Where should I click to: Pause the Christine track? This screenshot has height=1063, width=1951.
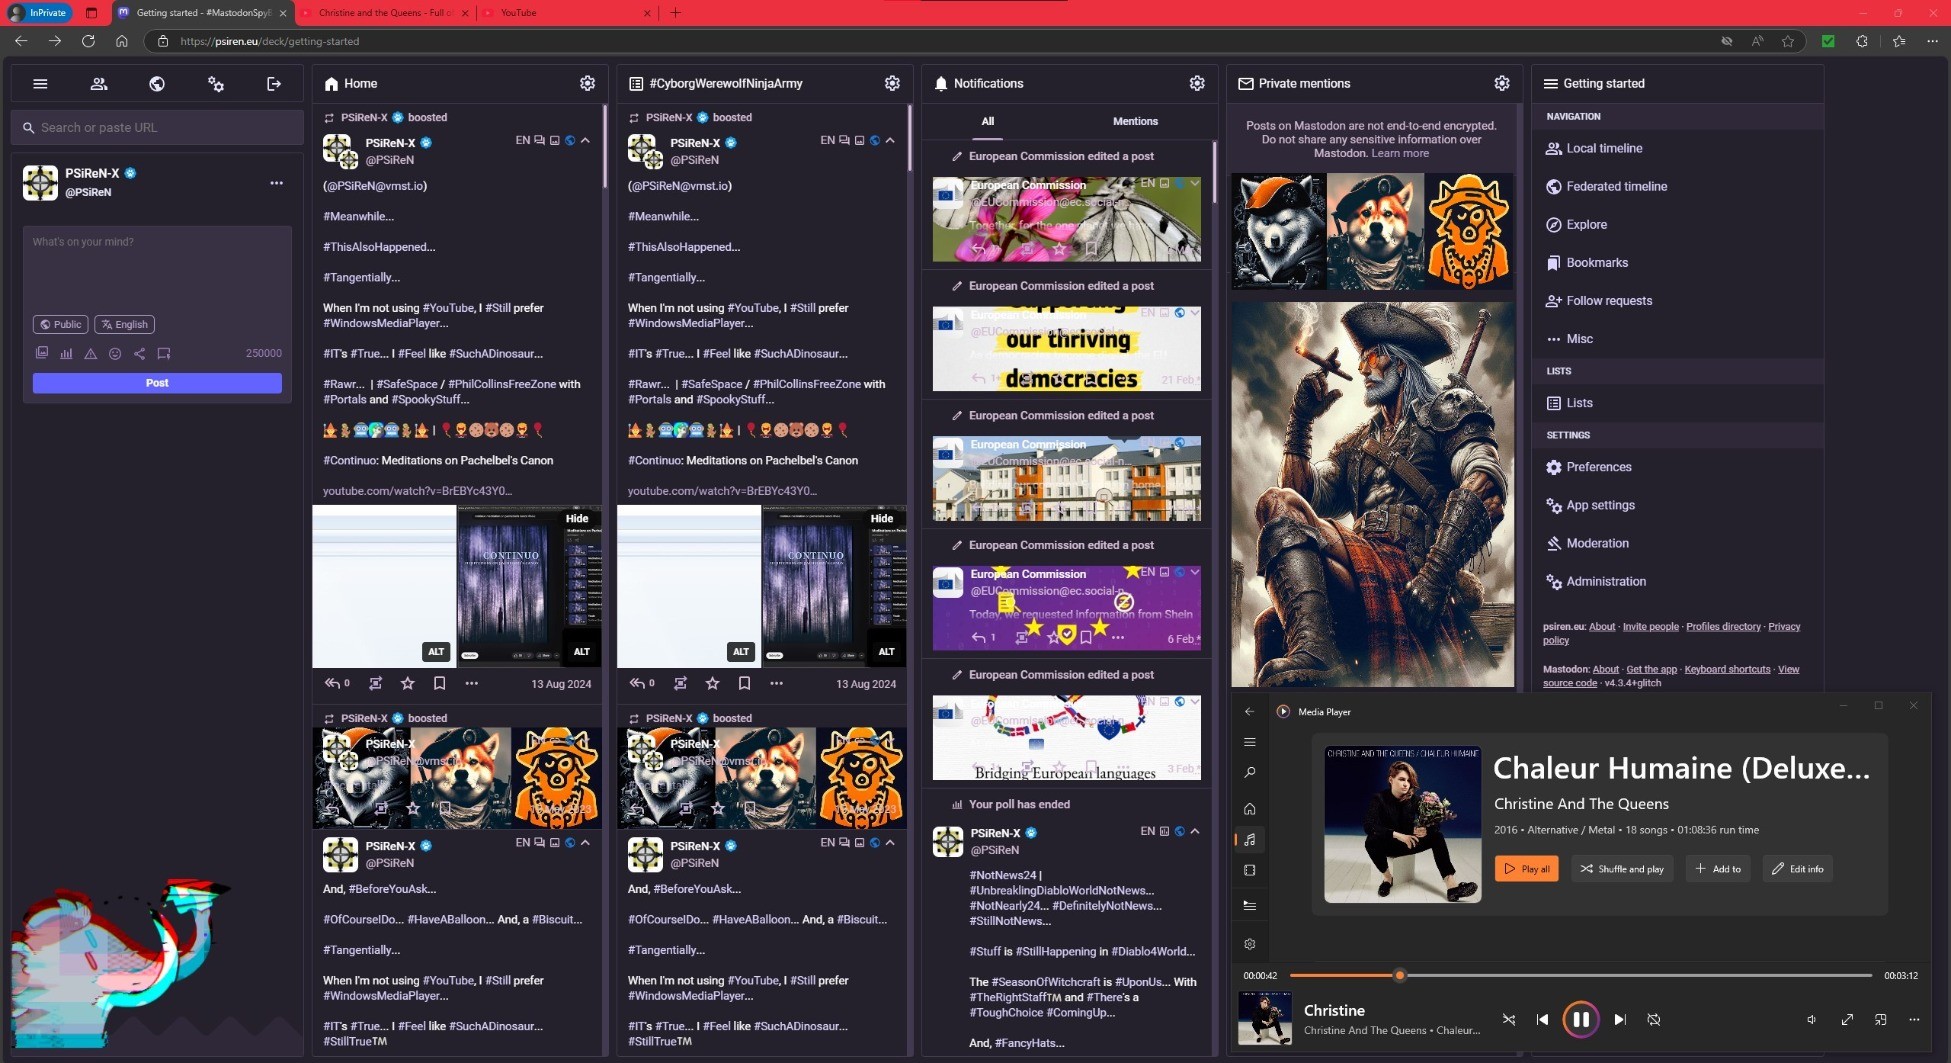[x=1581, y=1019]
